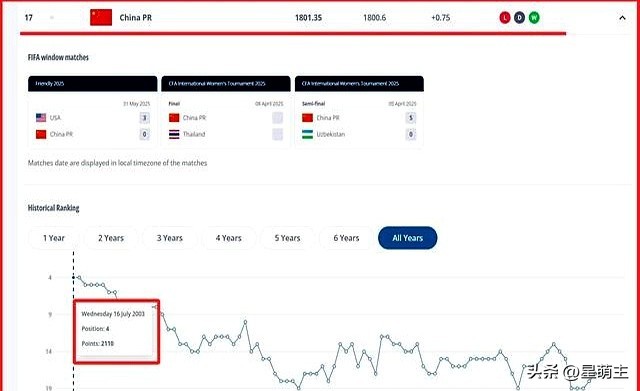Image resolution: width=640 pixels, height=391 pixels.
Task: Switch to 3 Years history
Action: point(170,238)
